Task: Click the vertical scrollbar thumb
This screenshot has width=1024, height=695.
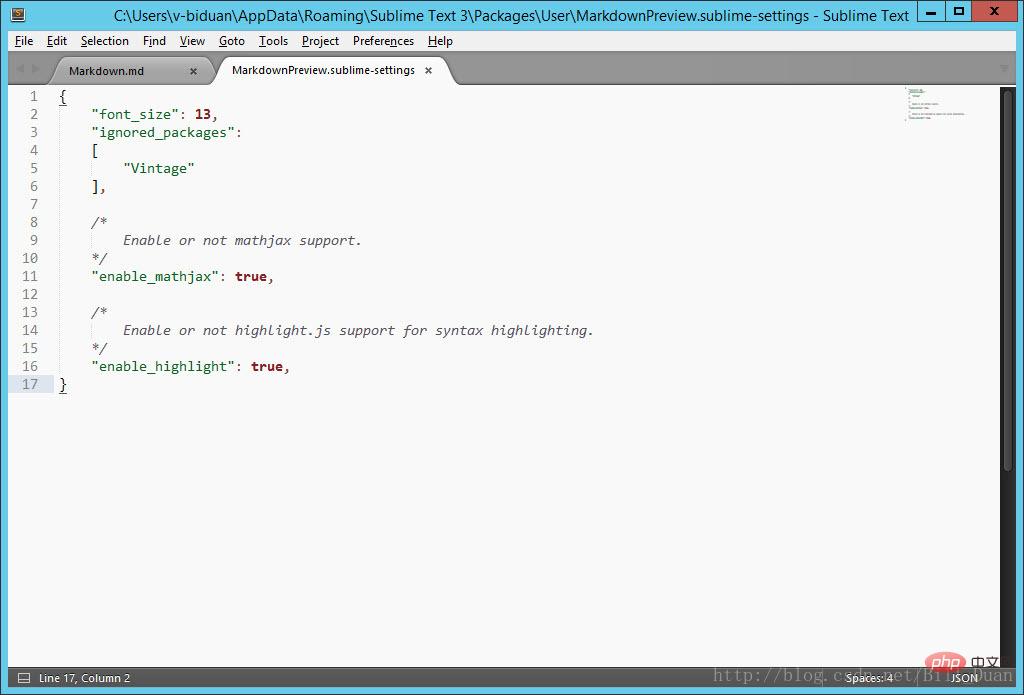Action: tap(1008, 280)
